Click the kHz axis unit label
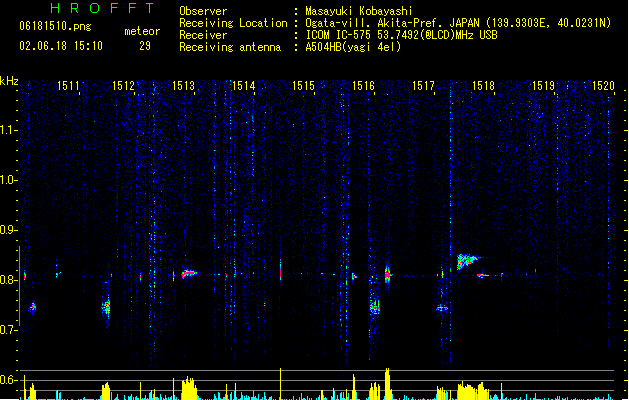The height and width of the screenshot is (400, 629). [x=9, y=81]
